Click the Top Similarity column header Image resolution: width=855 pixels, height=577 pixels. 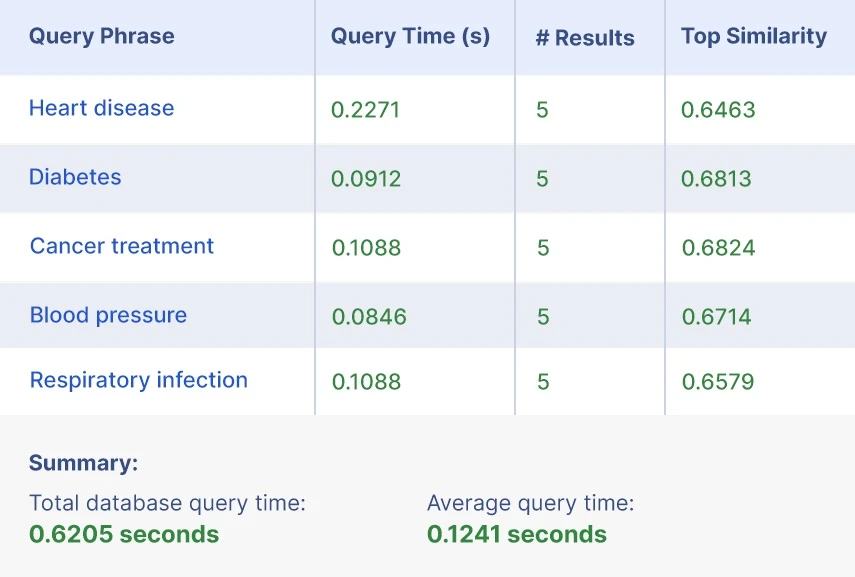coord(753,37)
